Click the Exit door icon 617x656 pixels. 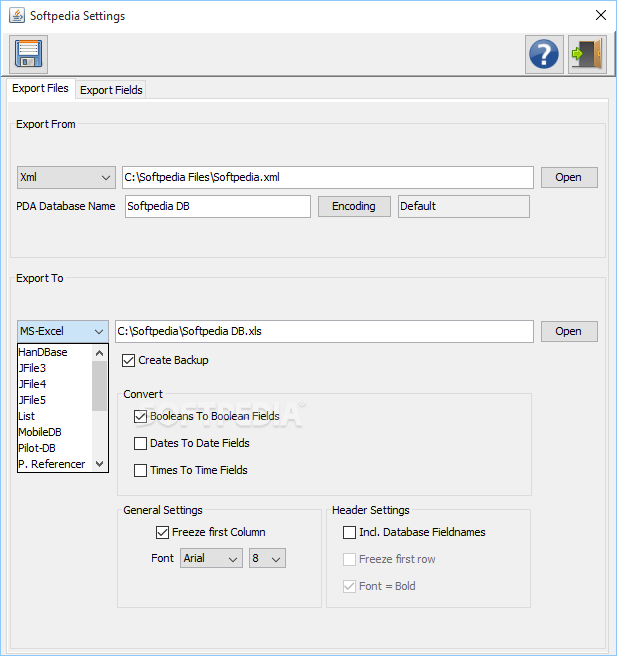pos(587,54)
